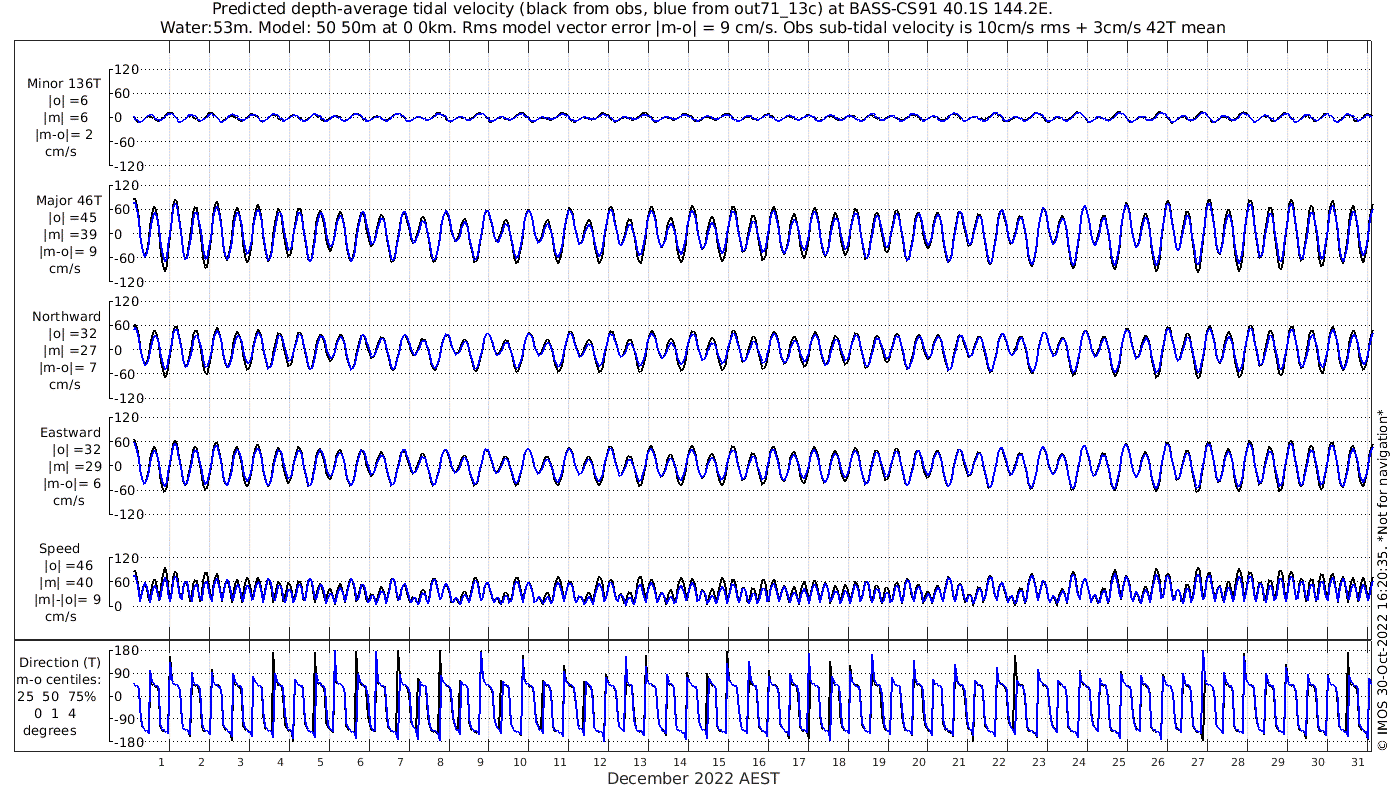Click '|m-o|= 2' in the Minor panel
This screenshot has height=800, width=1400.
tap(66, 135)
